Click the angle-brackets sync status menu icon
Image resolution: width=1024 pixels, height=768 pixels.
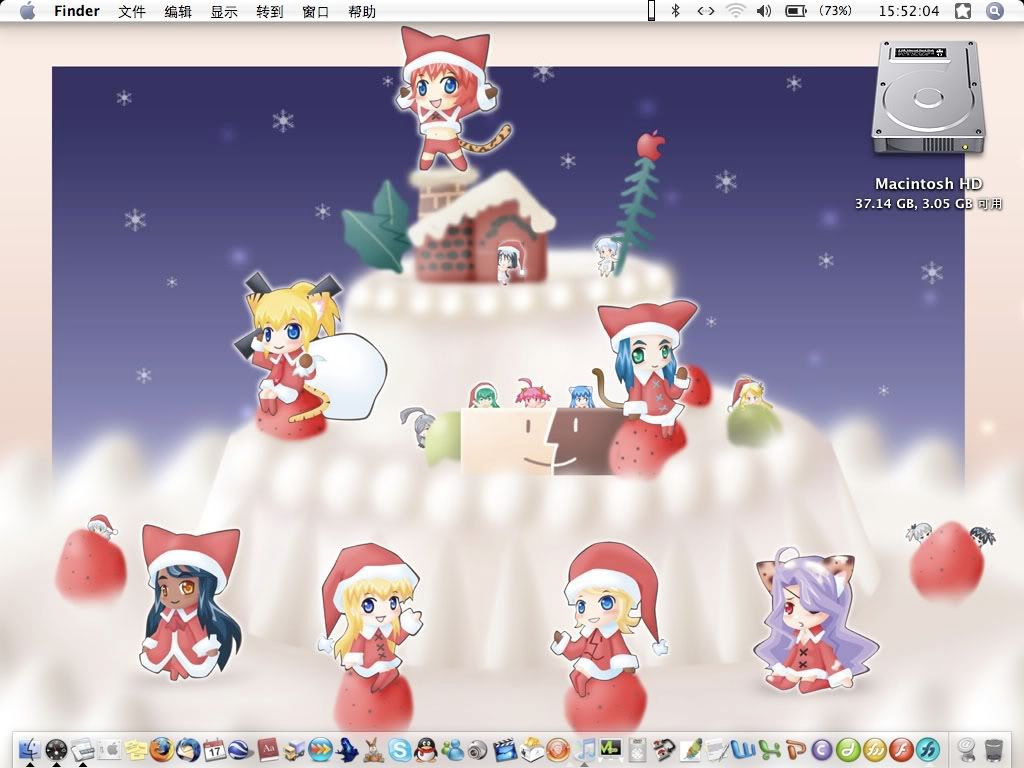point(706,11)
